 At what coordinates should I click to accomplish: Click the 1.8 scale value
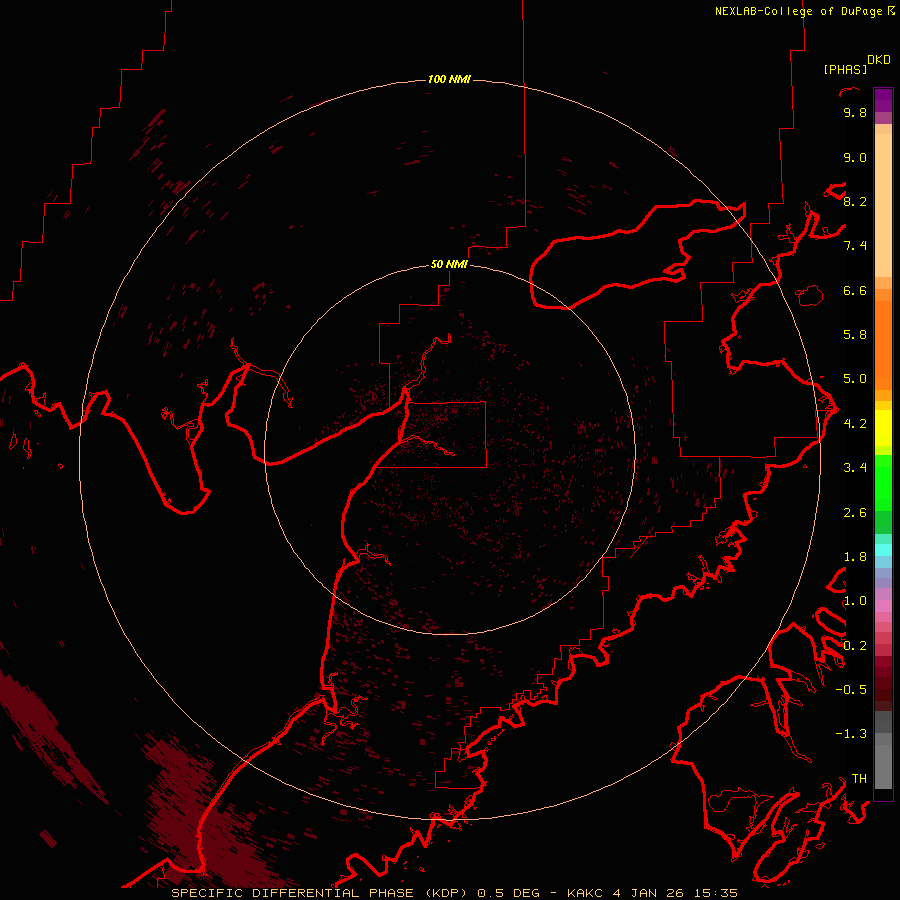pos(855,557)
